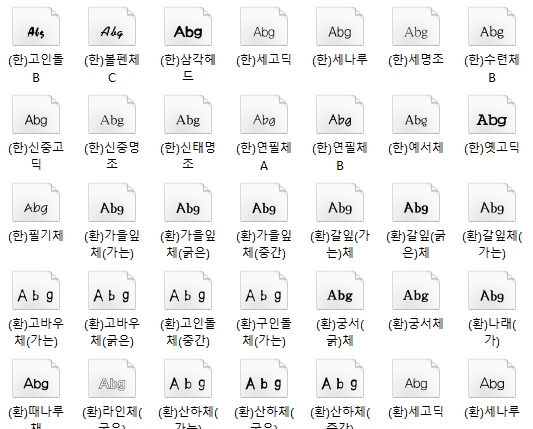This screenshot has width=533, height=429.
Task: Select the (한)옛고딕 font file icon
Action: click(492, 115)
